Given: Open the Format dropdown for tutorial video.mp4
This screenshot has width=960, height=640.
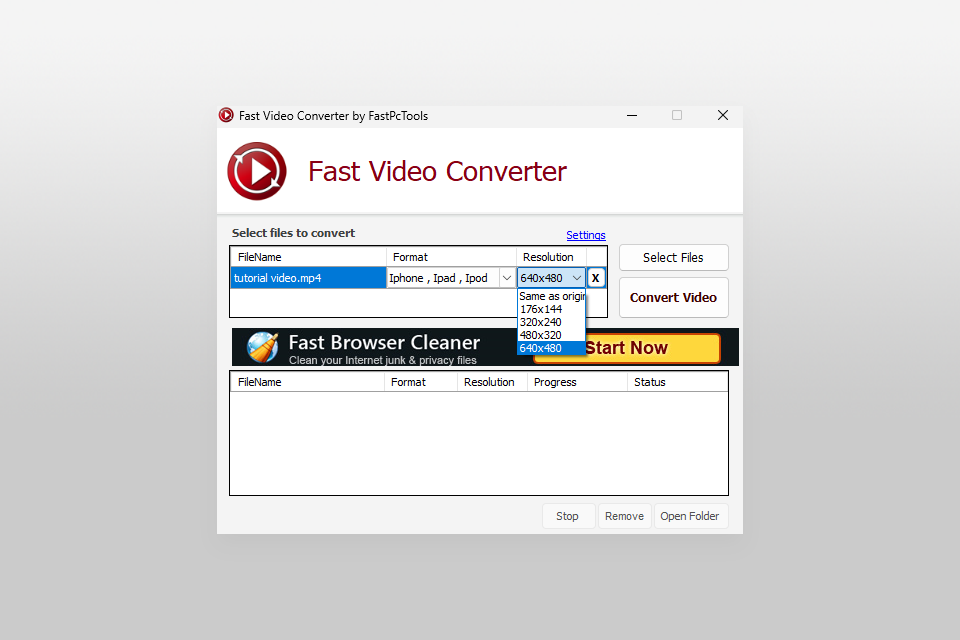Looking at the screenshot, I should [x=507, y=277].
